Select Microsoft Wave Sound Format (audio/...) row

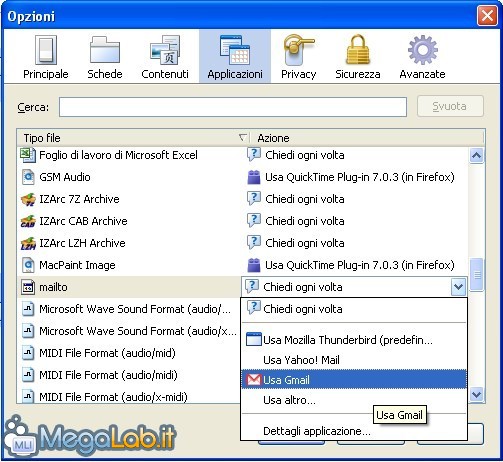click(x=129, y=309)
